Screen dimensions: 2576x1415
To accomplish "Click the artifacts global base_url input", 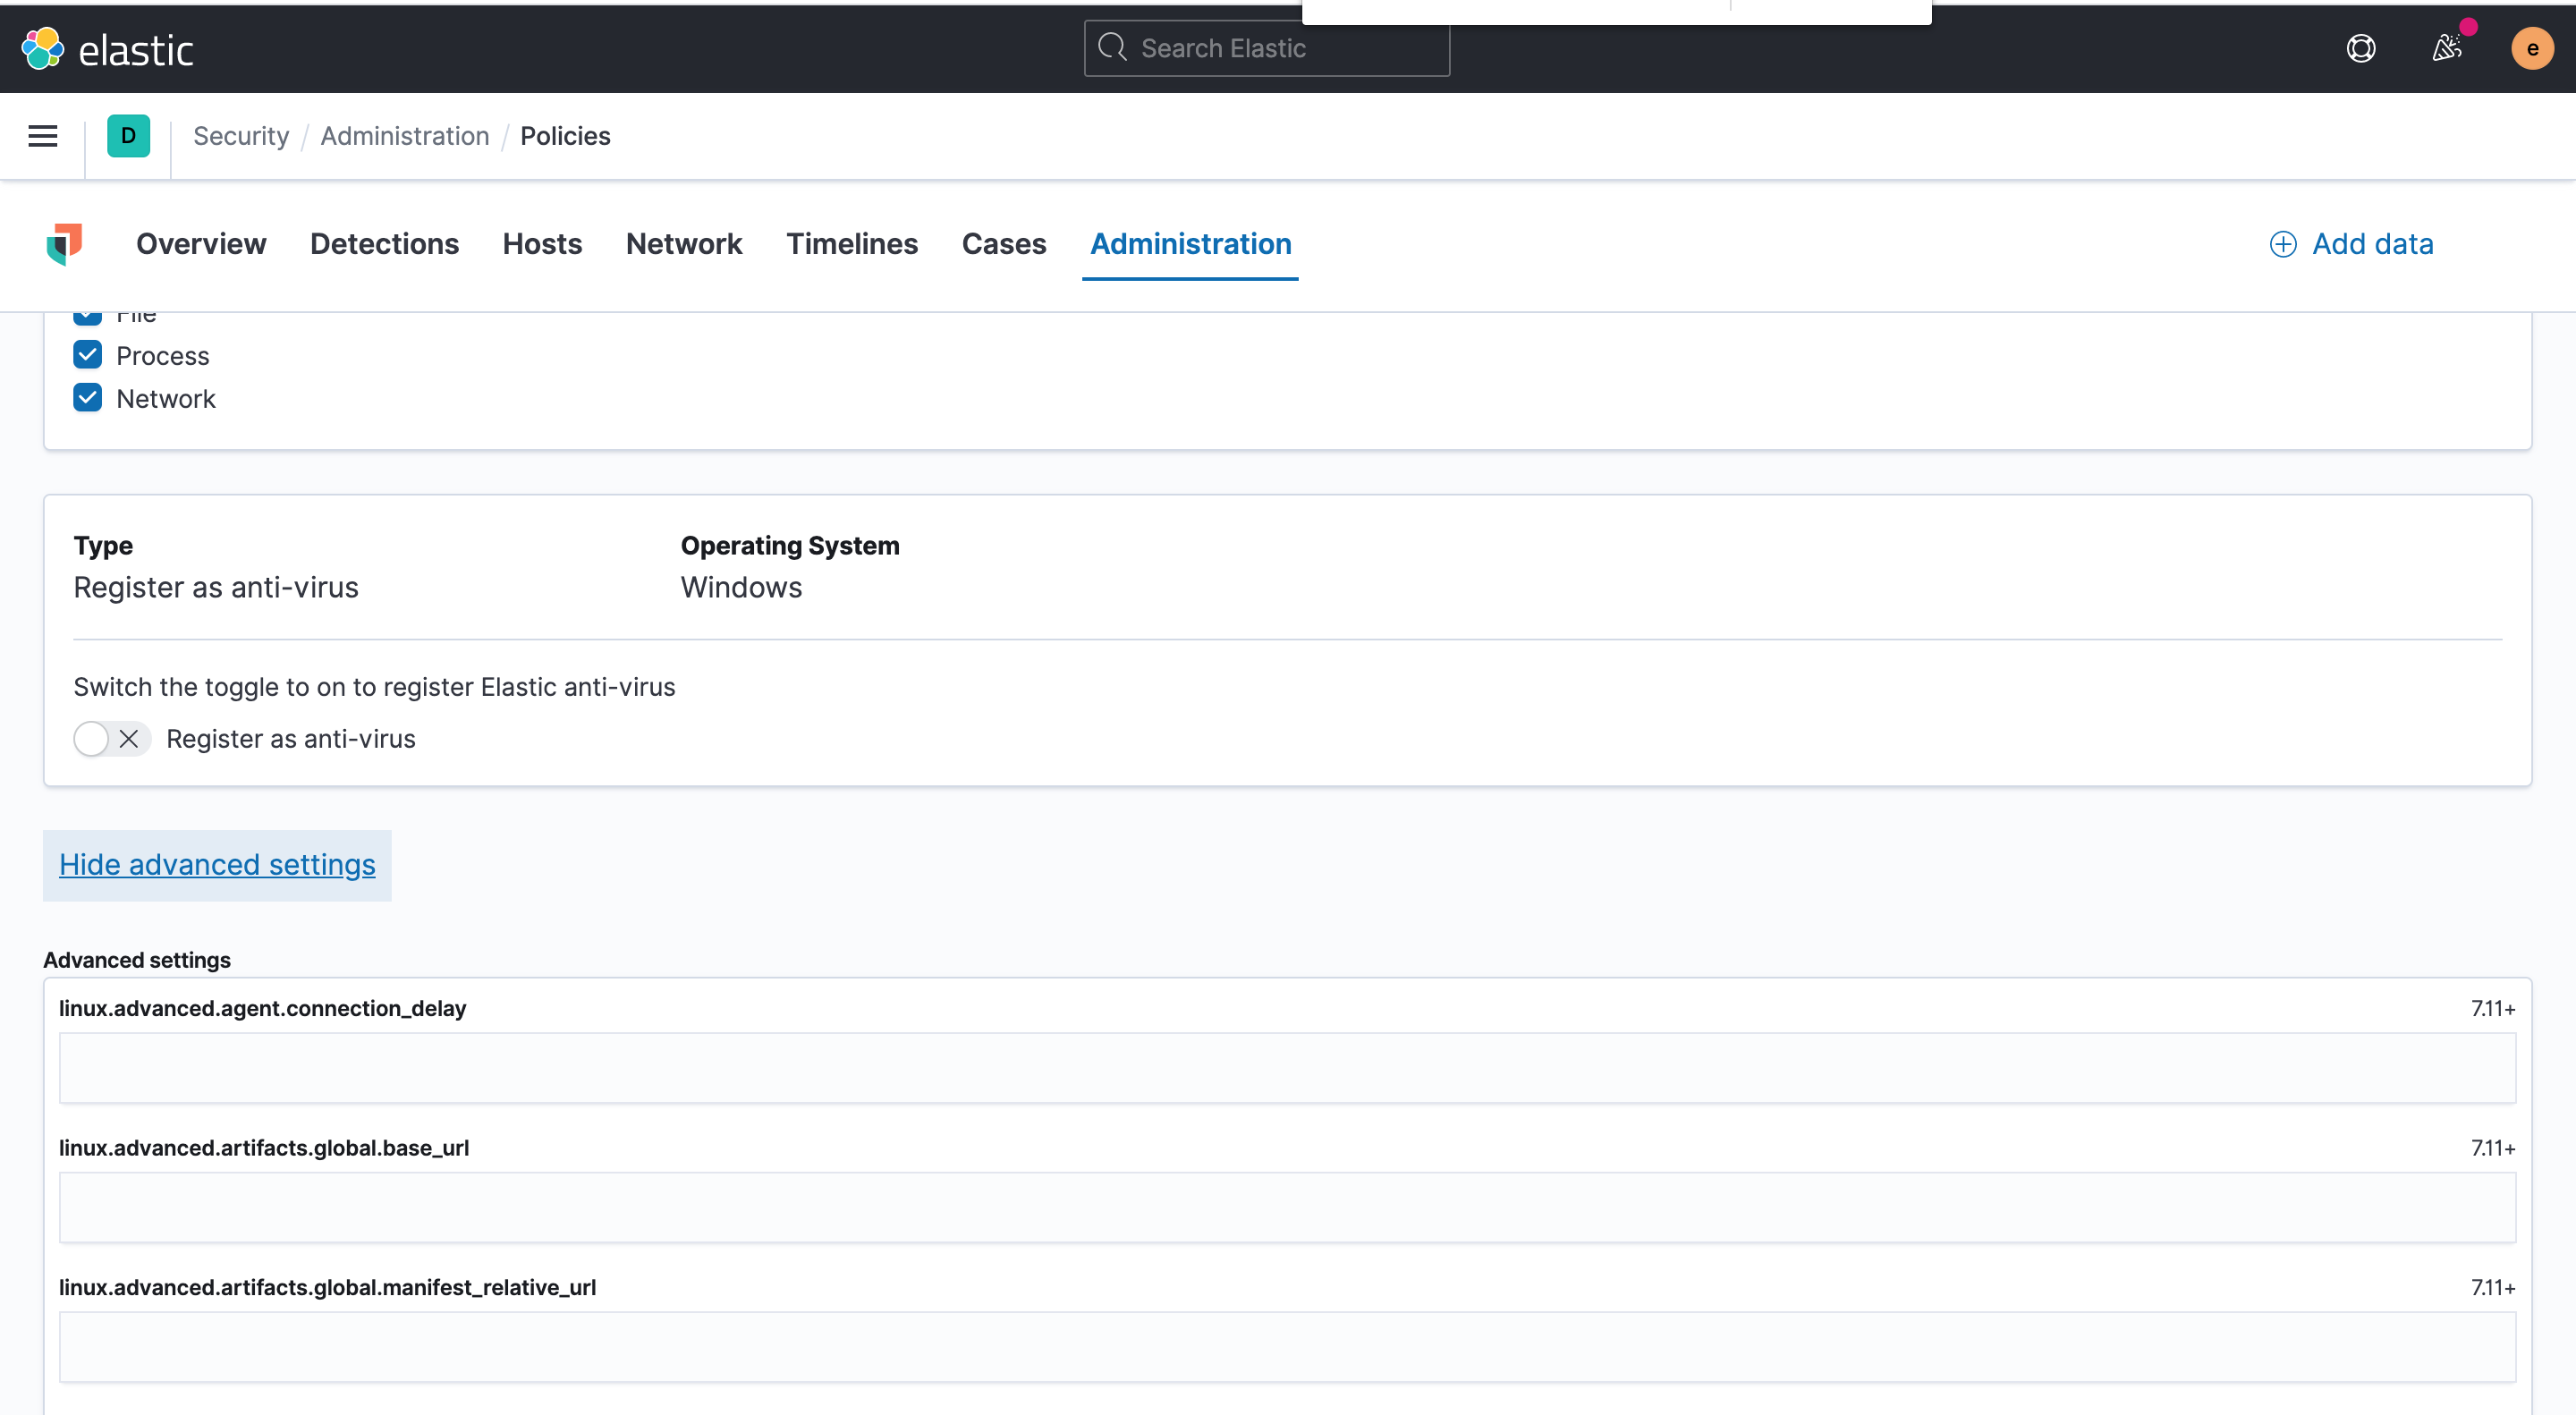I will [1286, 1207].
